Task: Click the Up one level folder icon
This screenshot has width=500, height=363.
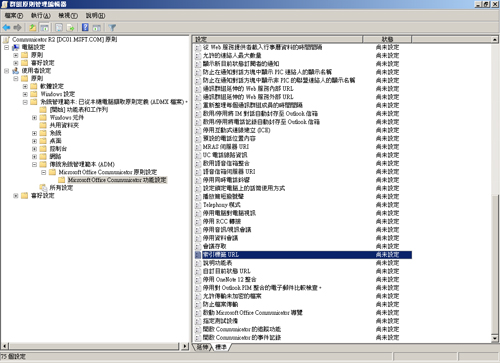Action: tap(32, 27)
